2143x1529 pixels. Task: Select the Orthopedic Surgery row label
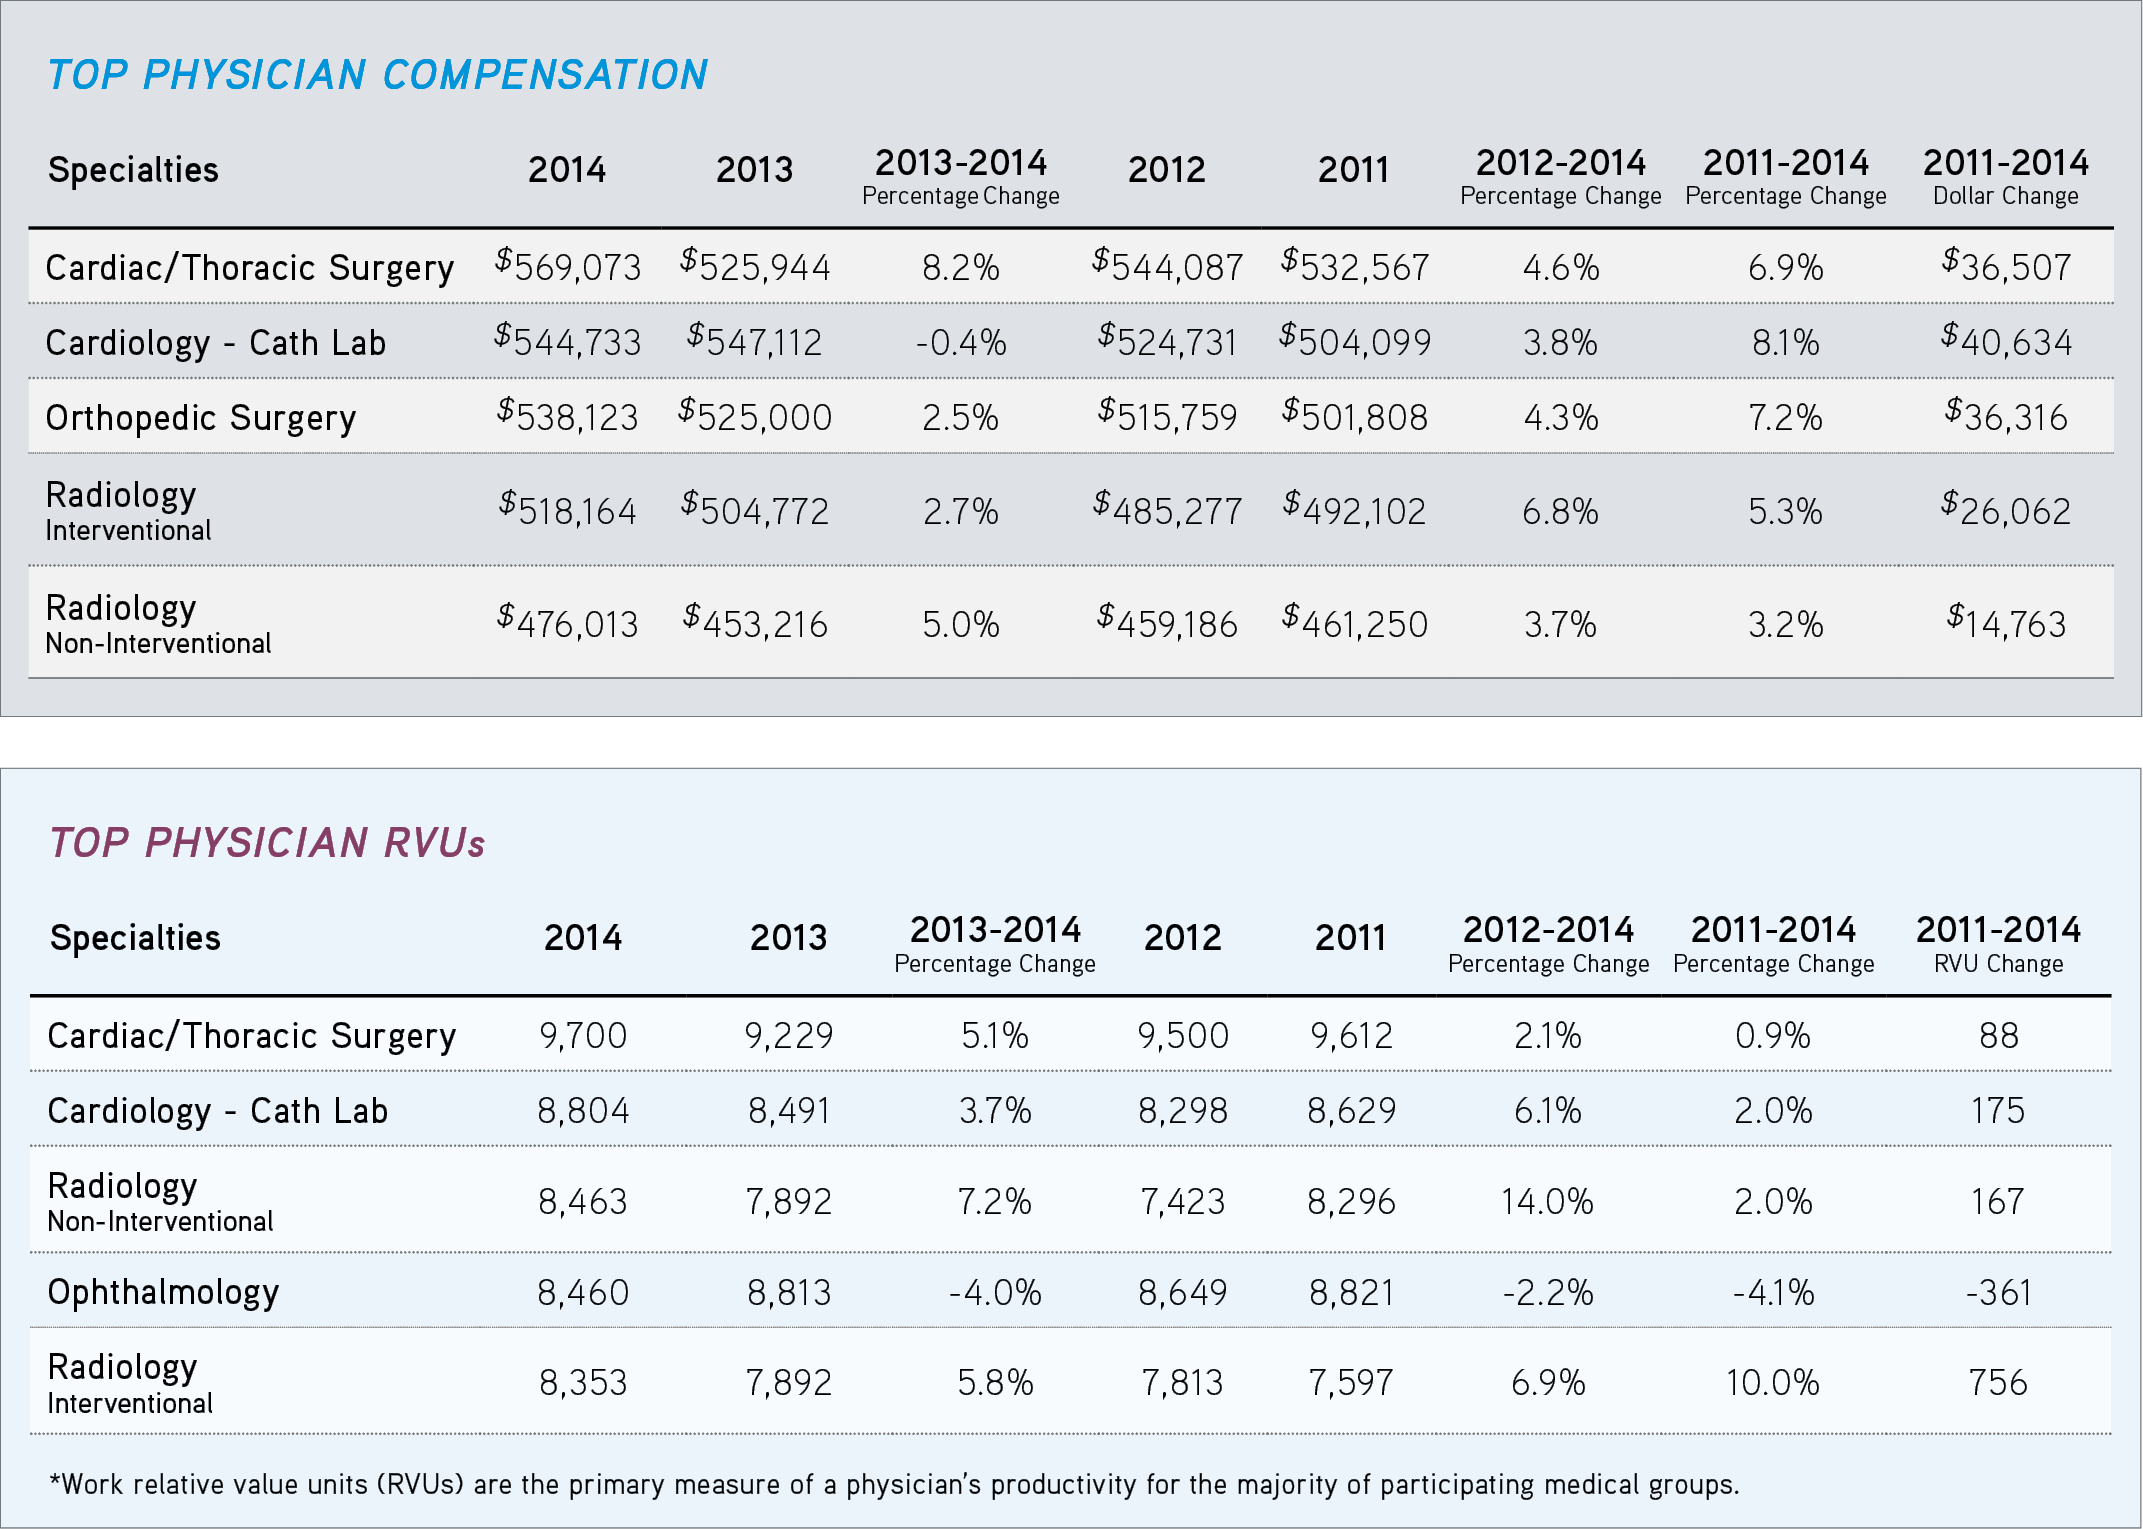click(x=201, y=417)
